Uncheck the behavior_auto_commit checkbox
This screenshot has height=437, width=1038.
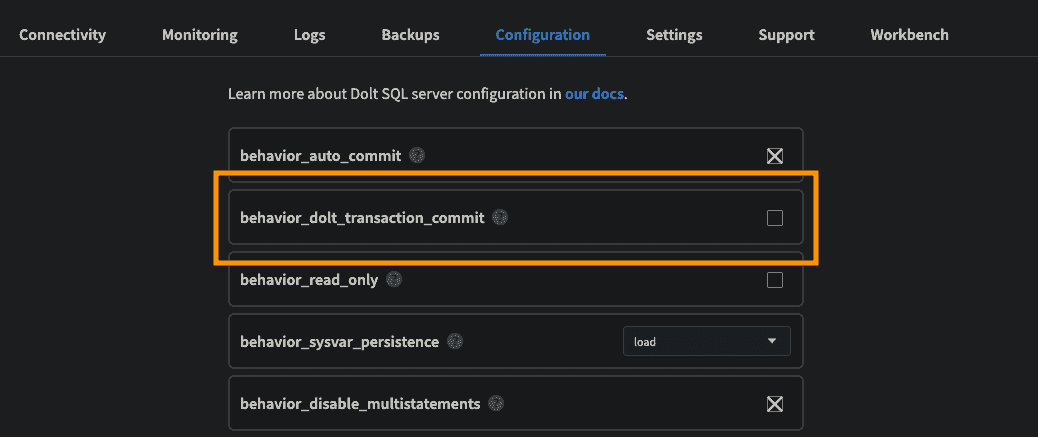point(775,156)
